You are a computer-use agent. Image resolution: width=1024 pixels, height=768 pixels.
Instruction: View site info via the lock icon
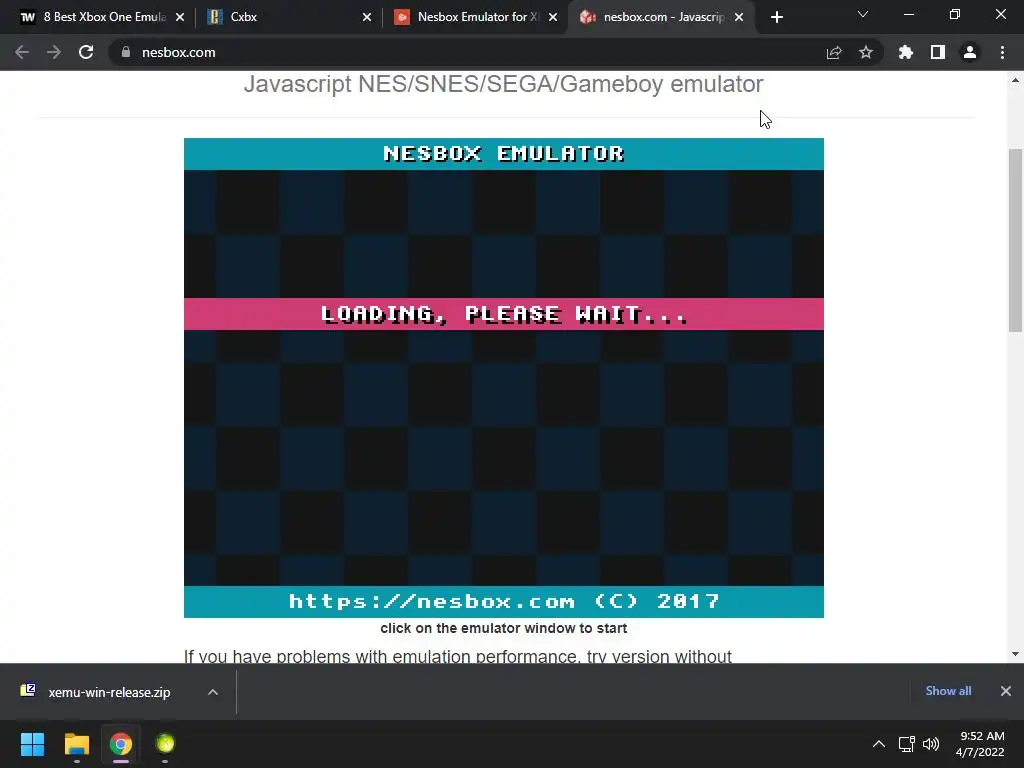tap(126, 52)
